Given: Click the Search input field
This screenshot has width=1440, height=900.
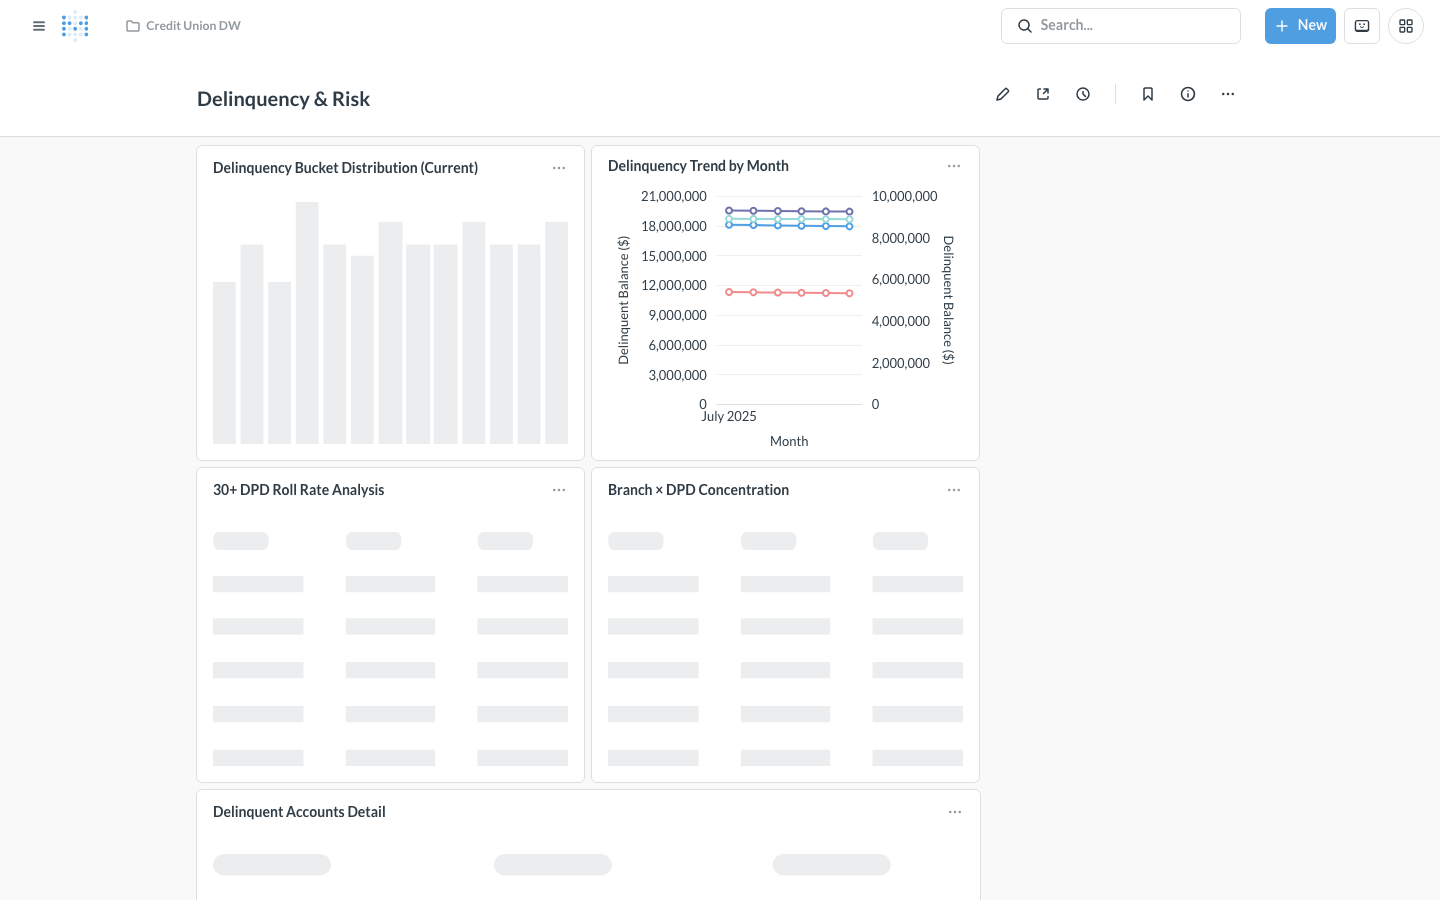Looking at the screenshot, I should coord(1121,26).
